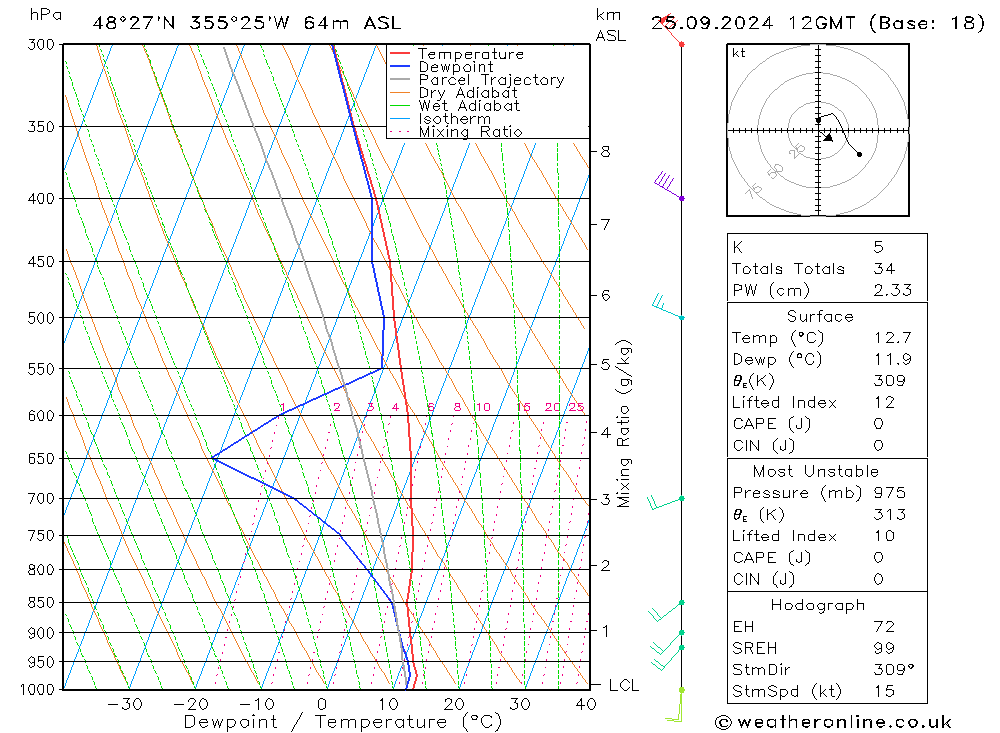Click the gray Parcel Trajectory legend swatch
The height and width of the screenshot is (733, 1000).
pos(400,80)
